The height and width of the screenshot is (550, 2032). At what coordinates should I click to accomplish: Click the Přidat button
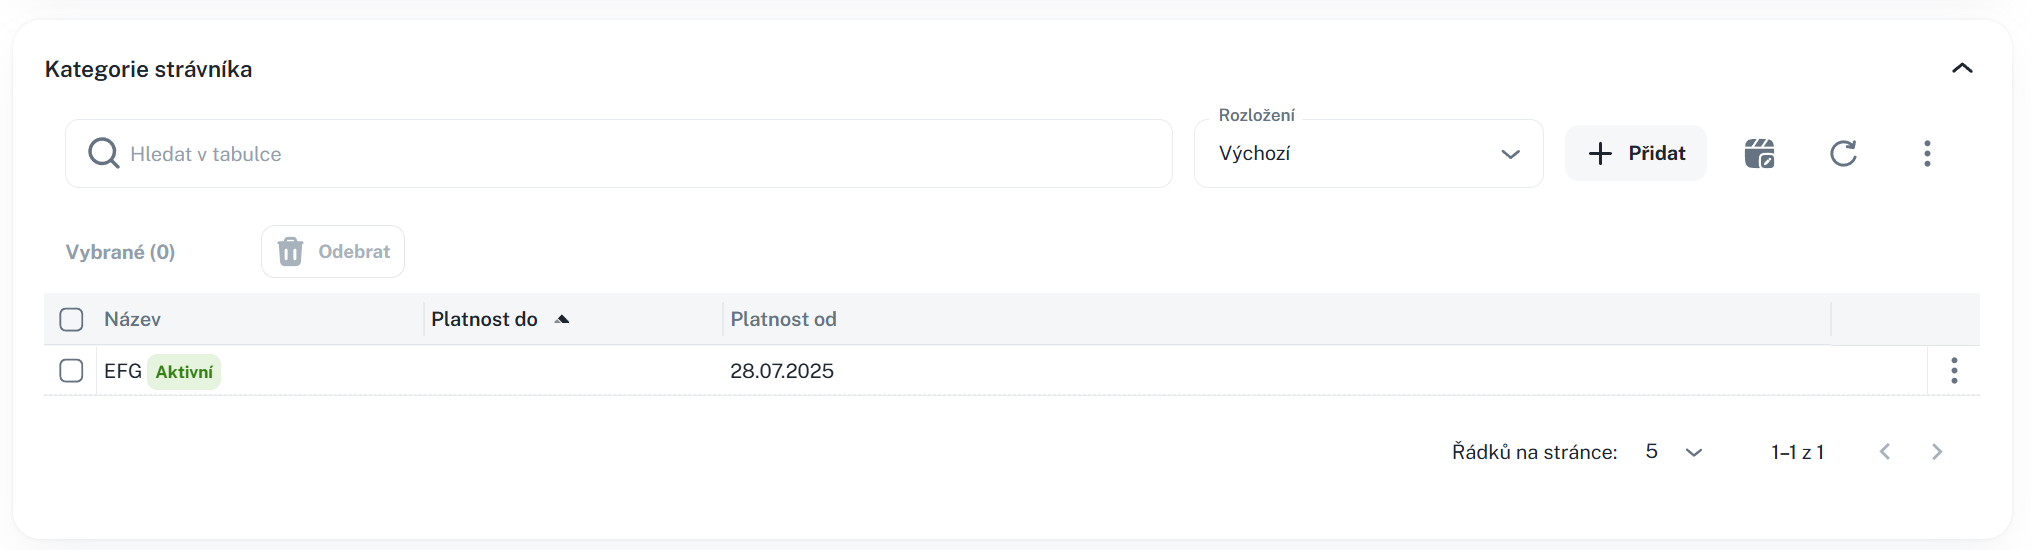click(1636, 153)
